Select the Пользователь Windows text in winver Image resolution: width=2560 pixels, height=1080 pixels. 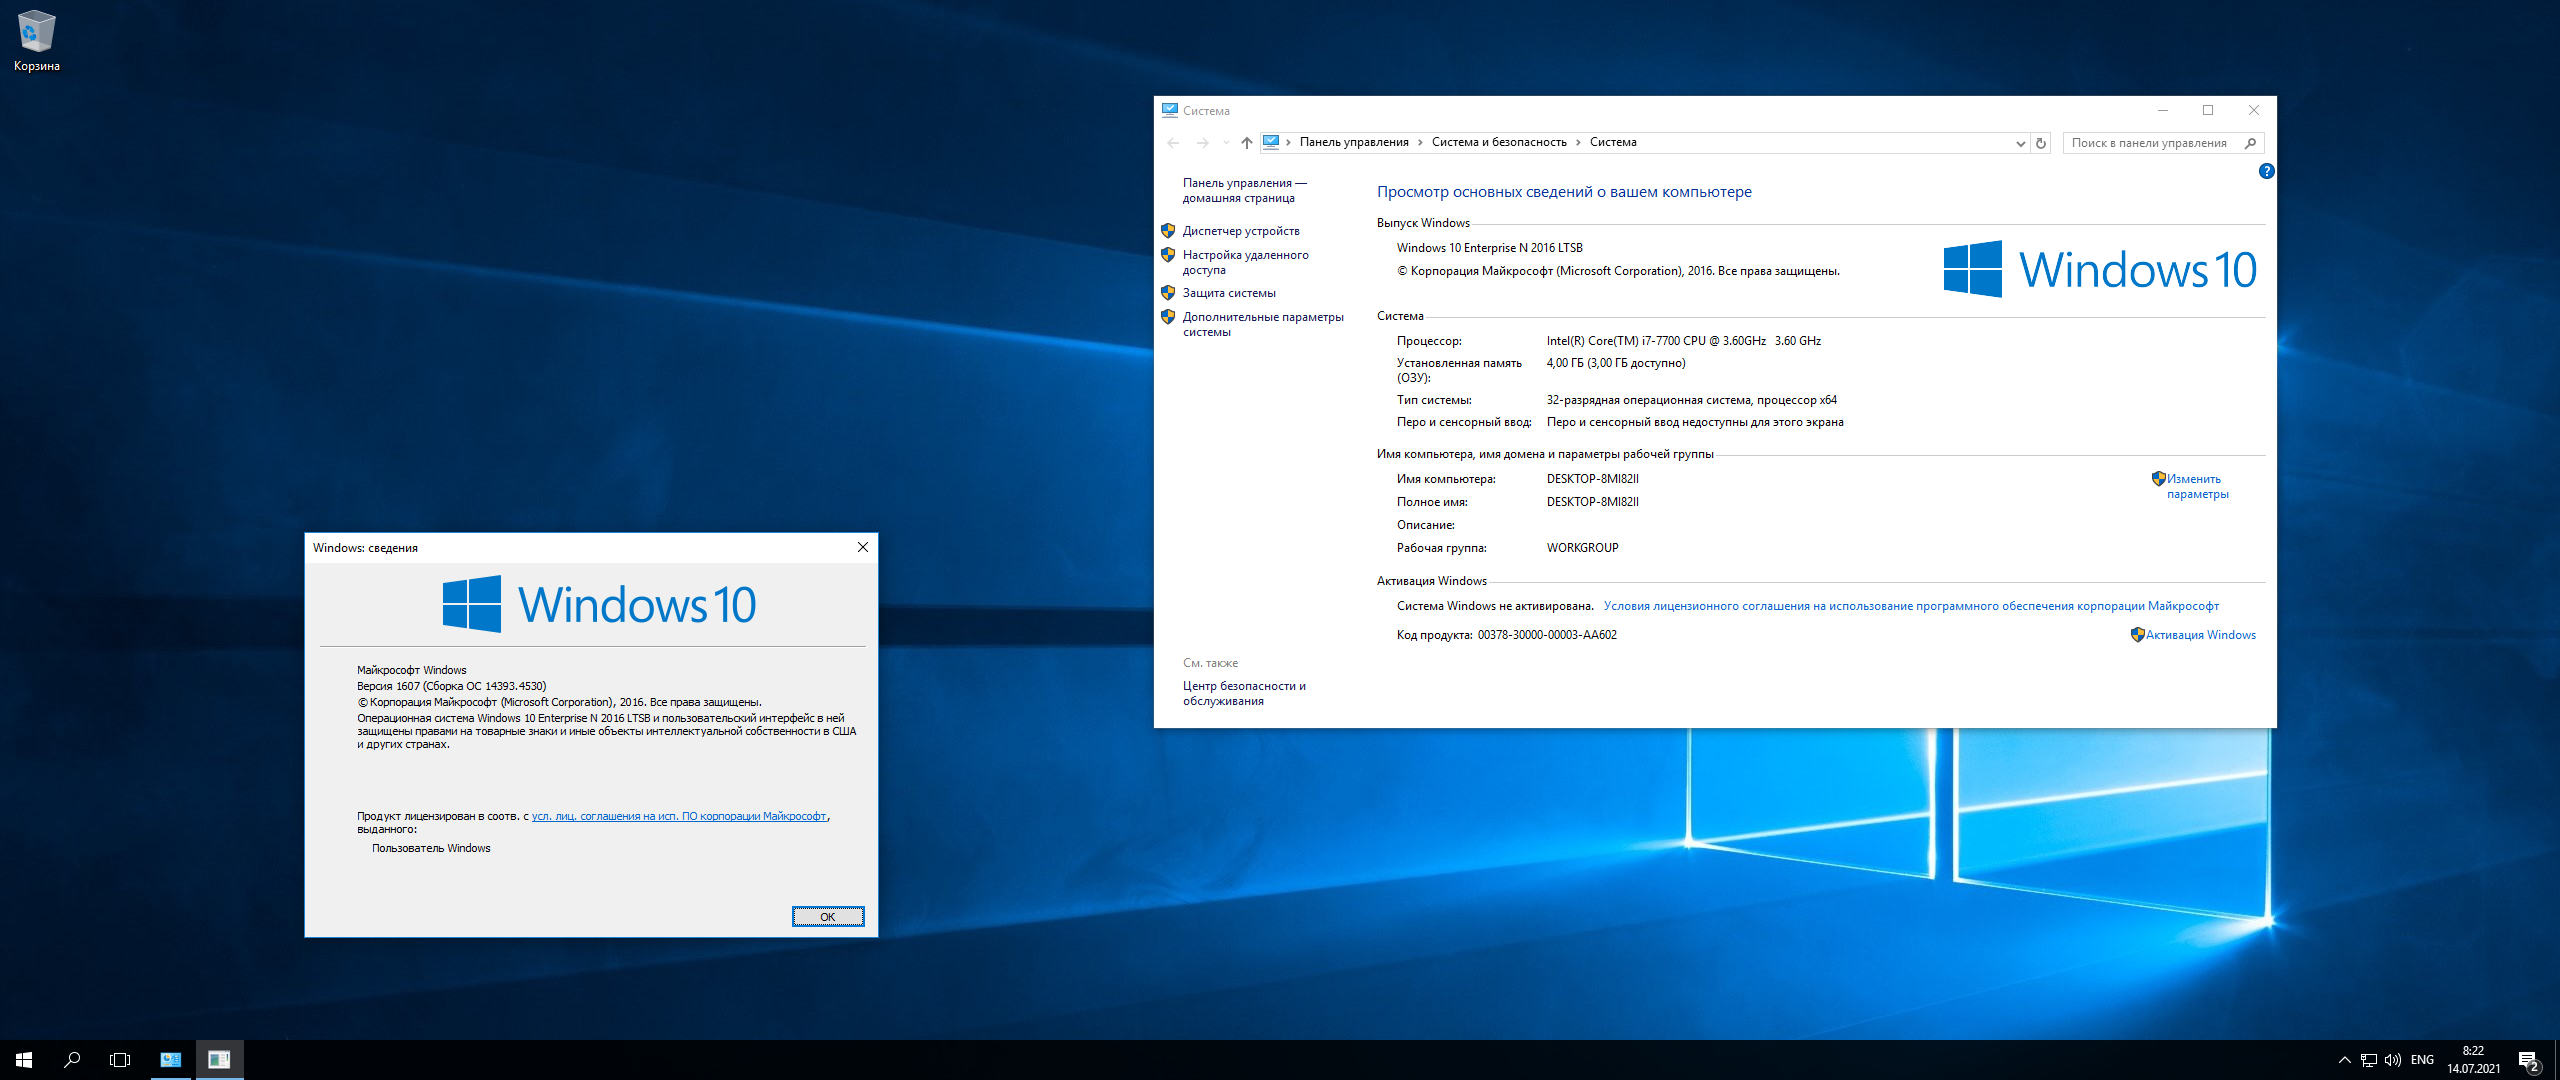point(431,848)
